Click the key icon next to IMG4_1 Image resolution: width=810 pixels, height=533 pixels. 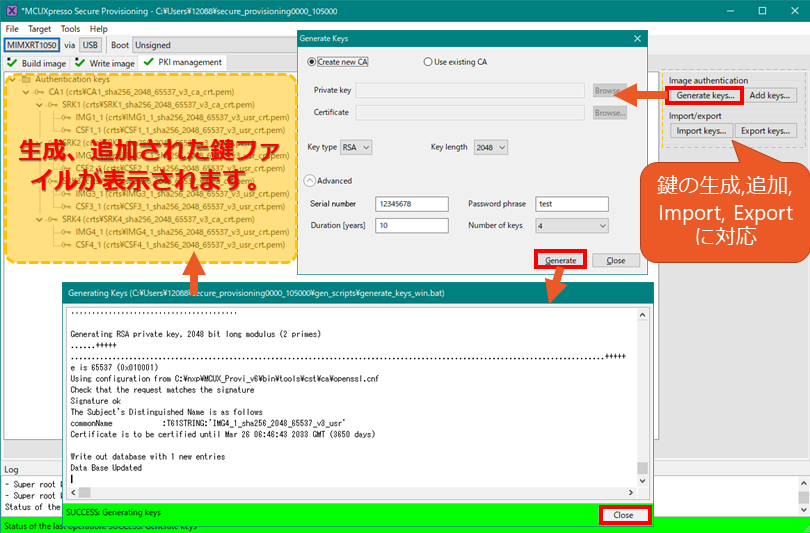(67, 230)
